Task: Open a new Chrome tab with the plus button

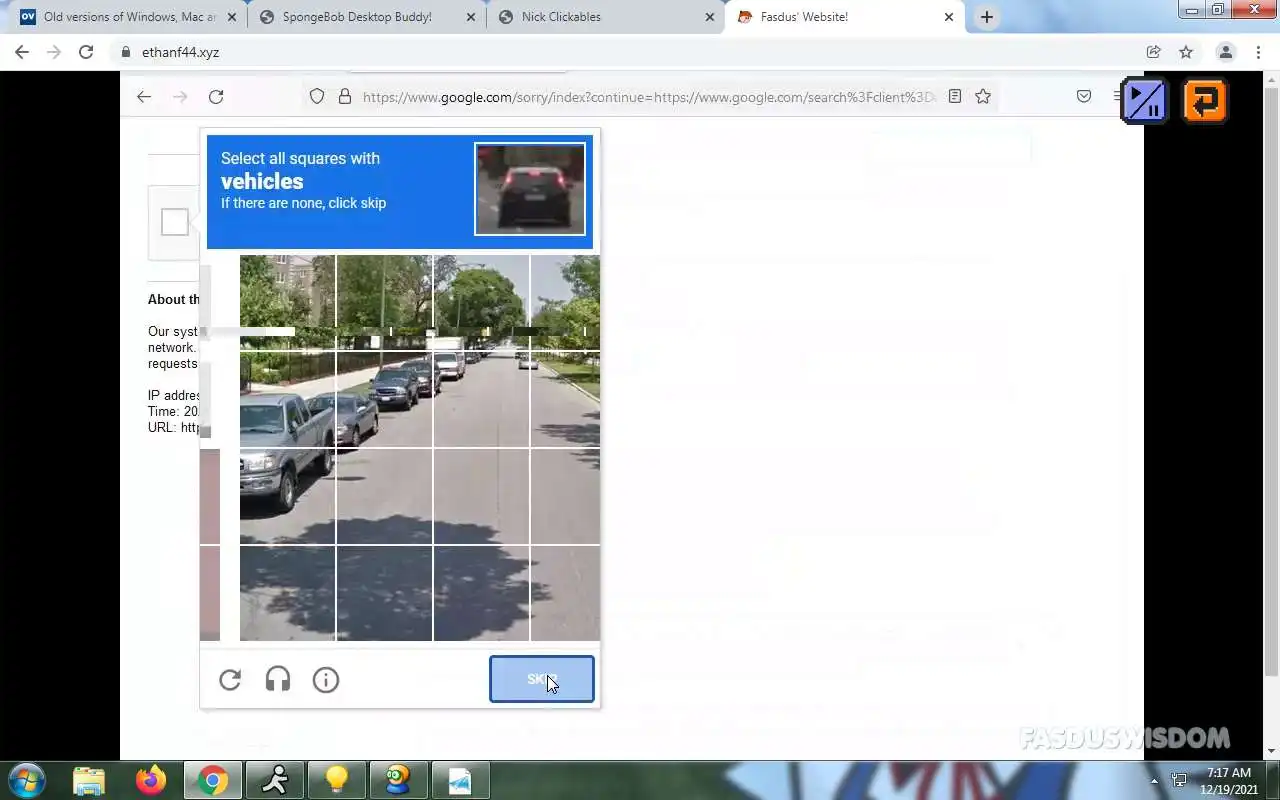Action: pos(987,17)
